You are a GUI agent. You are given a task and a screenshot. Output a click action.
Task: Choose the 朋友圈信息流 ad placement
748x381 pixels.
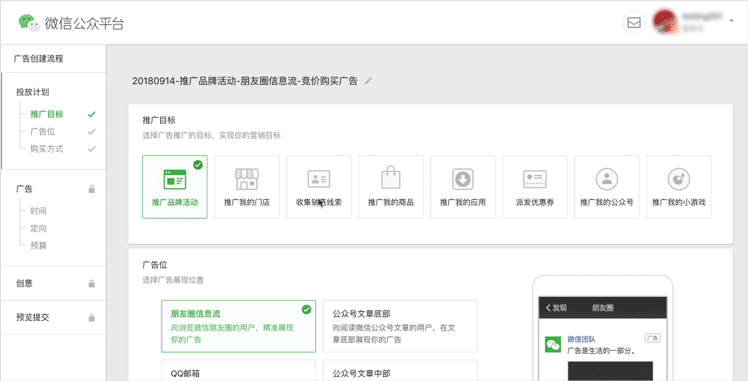pos(239,326)
